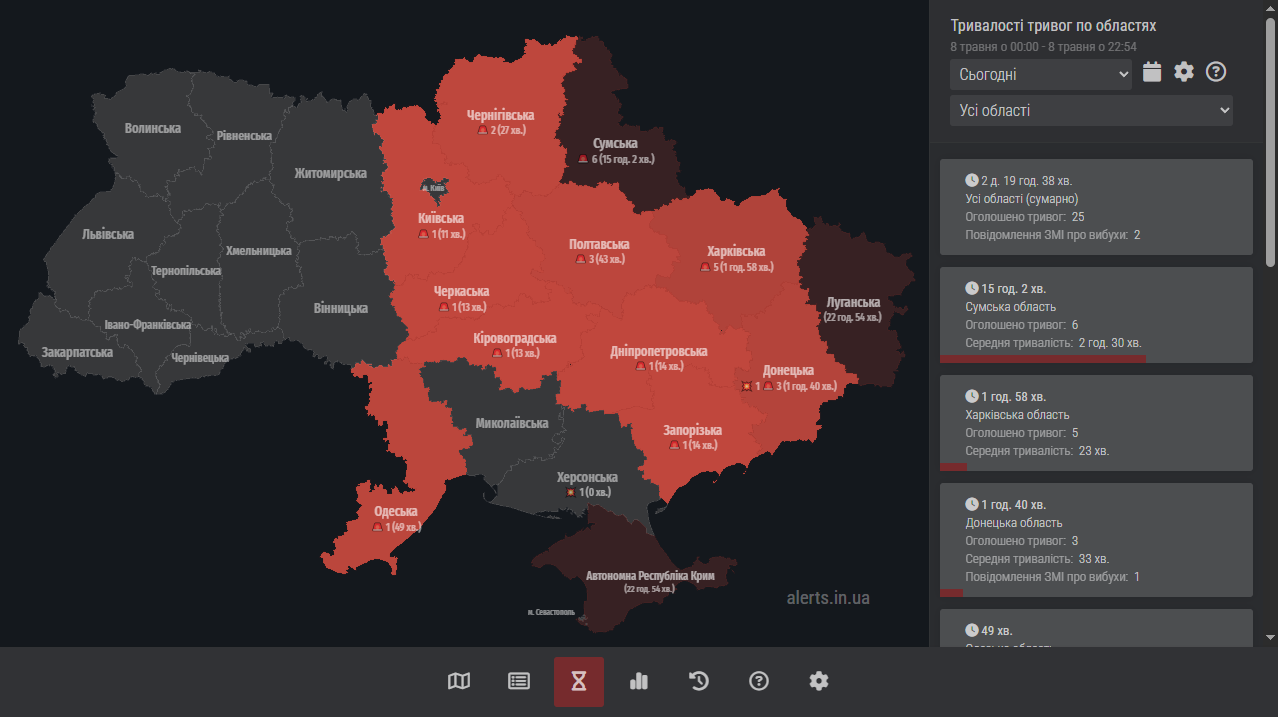Click the explosion icon in Донецька region

pyautogui.click(x=746, y=386)
